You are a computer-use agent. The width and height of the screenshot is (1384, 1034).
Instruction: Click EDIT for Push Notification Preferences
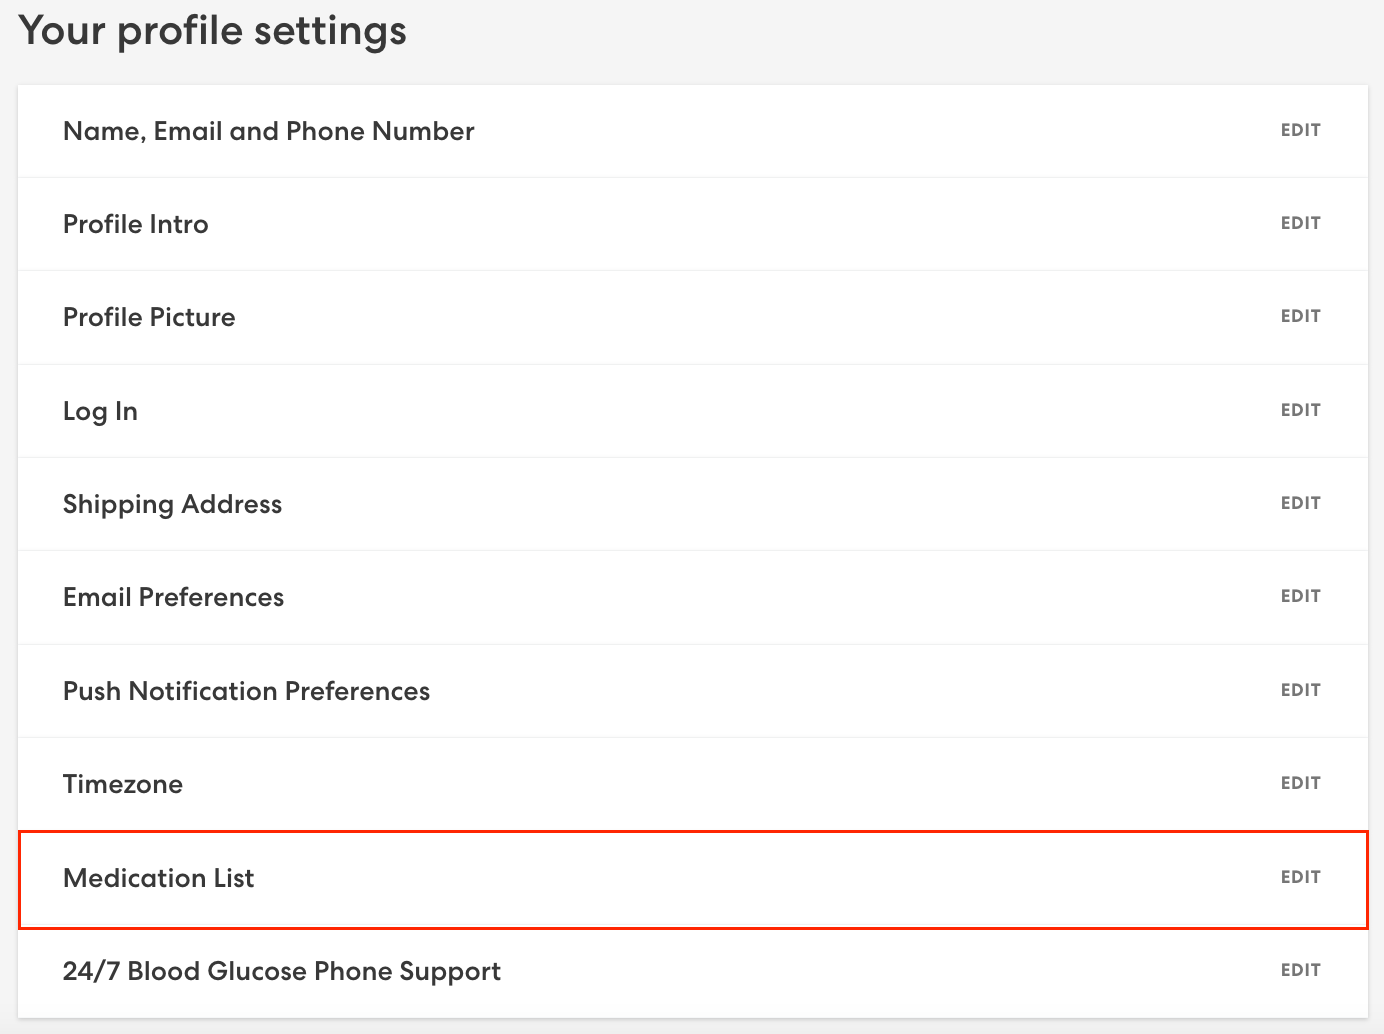[x=1300, y=690]
